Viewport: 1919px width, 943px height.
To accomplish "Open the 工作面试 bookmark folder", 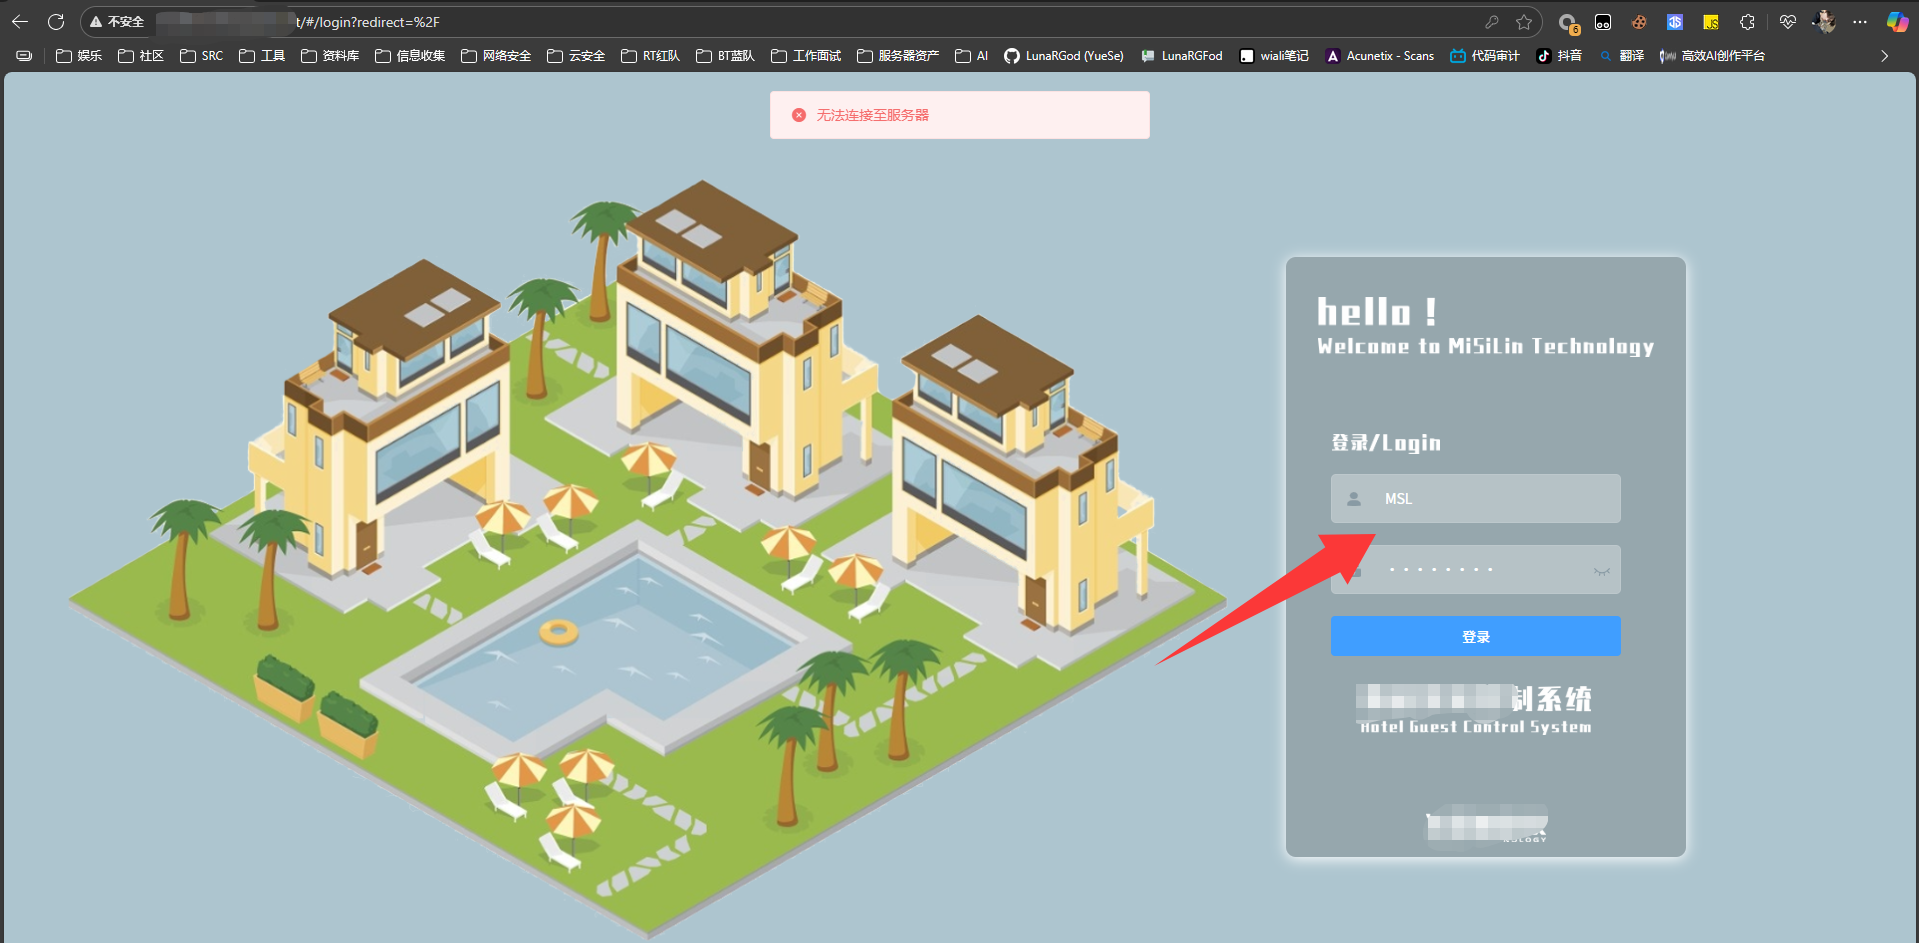I will coord(806,56).
